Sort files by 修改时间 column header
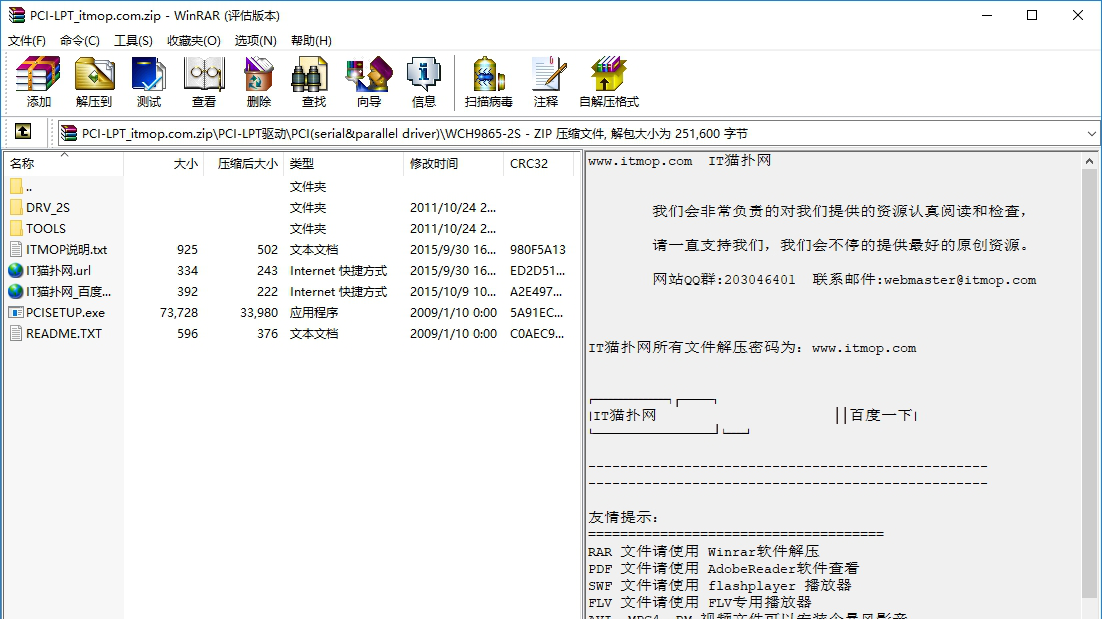1102x643 pixels. (453, 164)
